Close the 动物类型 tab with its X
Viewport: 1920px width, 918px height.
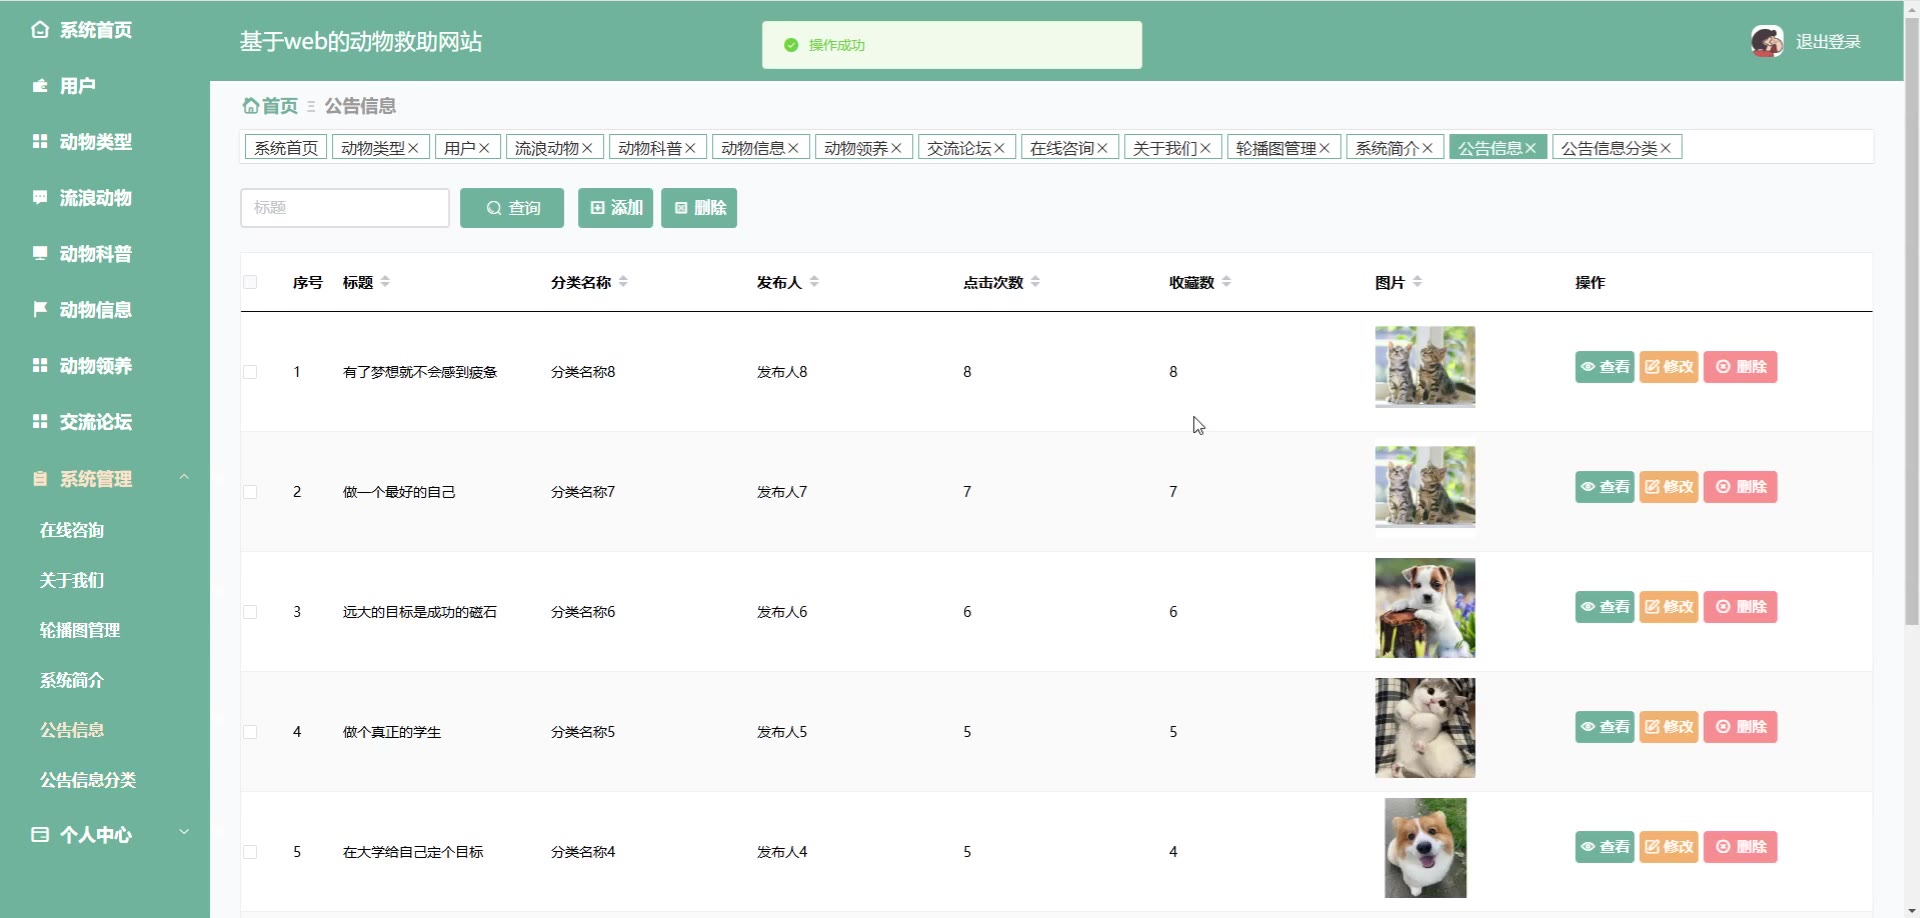pyautogui.click(x=413, y=148)
